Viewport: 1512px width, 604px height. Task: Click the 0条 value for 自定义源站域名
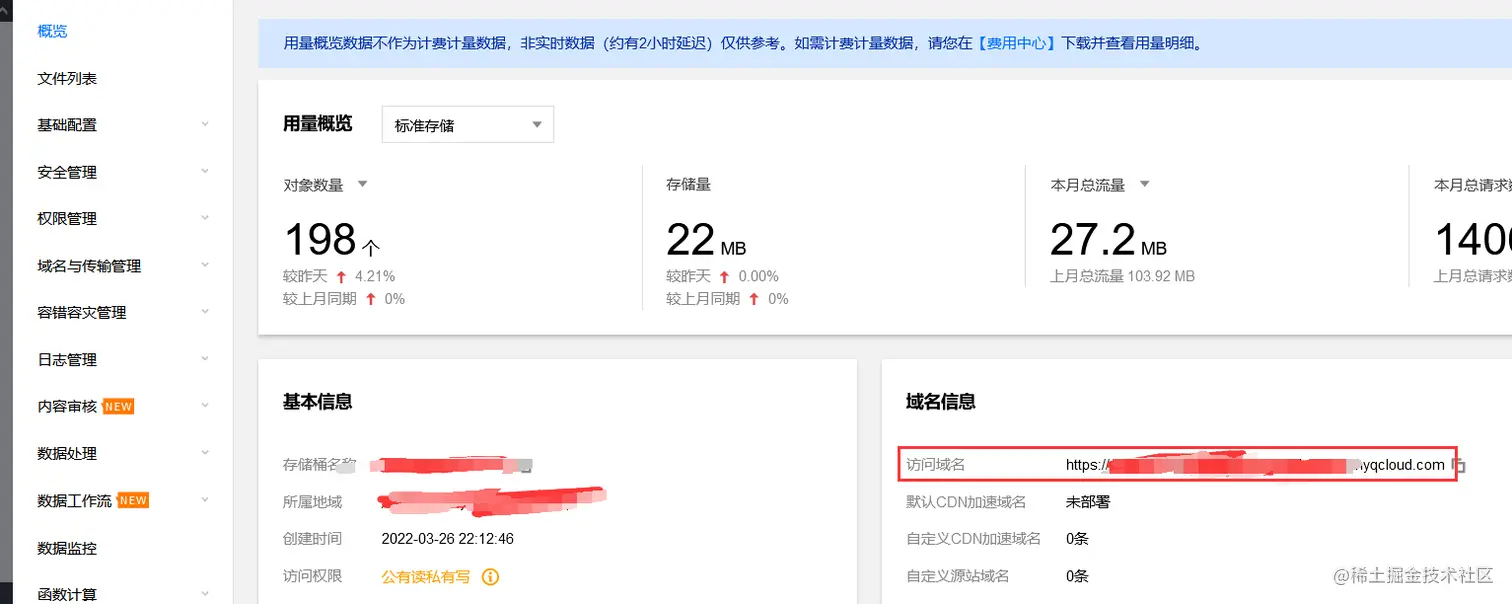[1077, 575]
